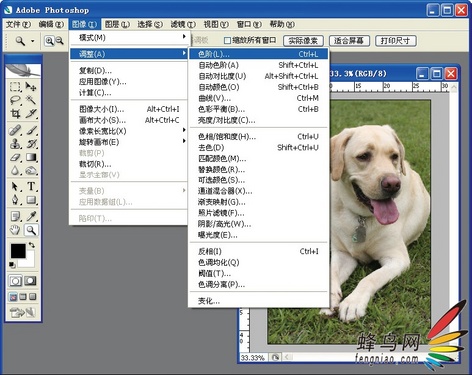Switch to full screen mode
The height and width of the screenshot is (375, 472).
pos(32,296)
